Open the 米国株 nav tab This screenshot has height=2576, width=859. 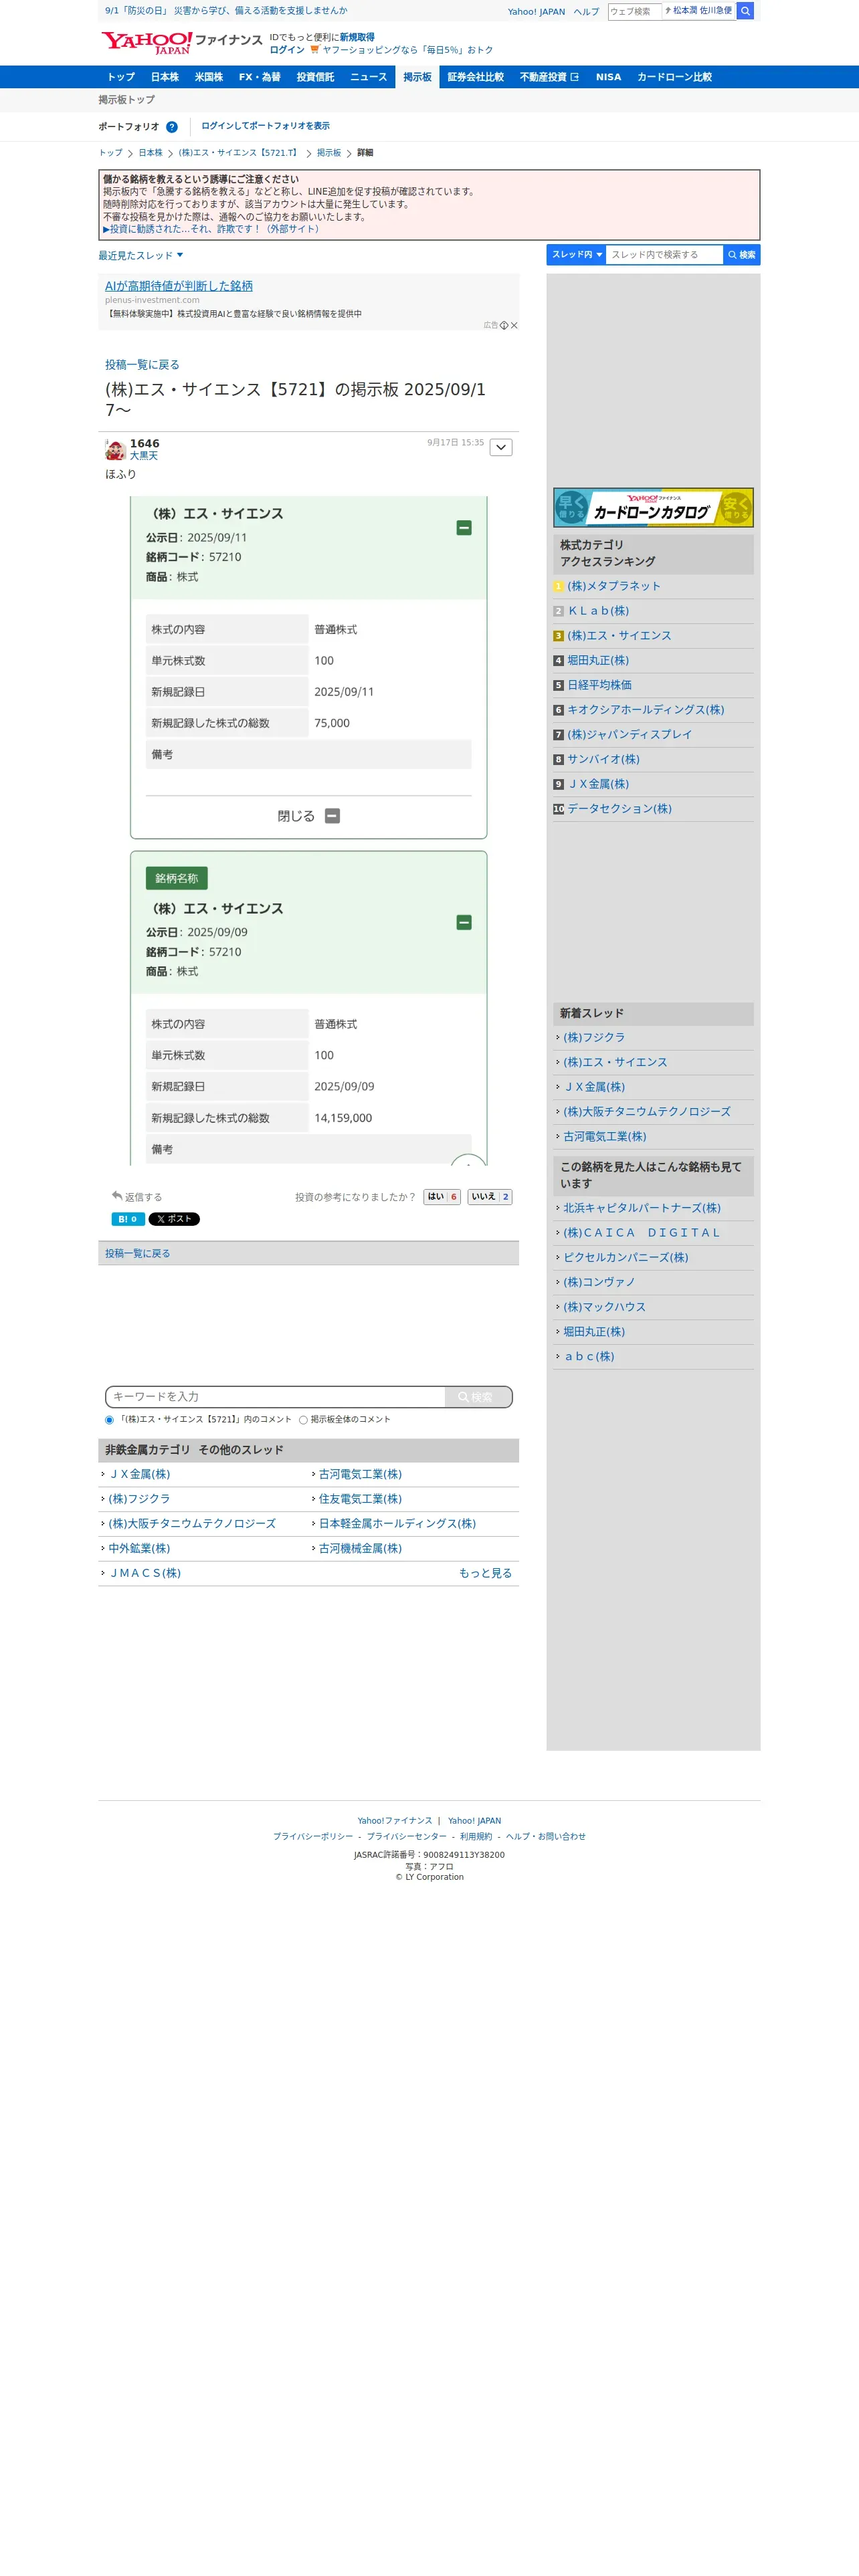209,77
